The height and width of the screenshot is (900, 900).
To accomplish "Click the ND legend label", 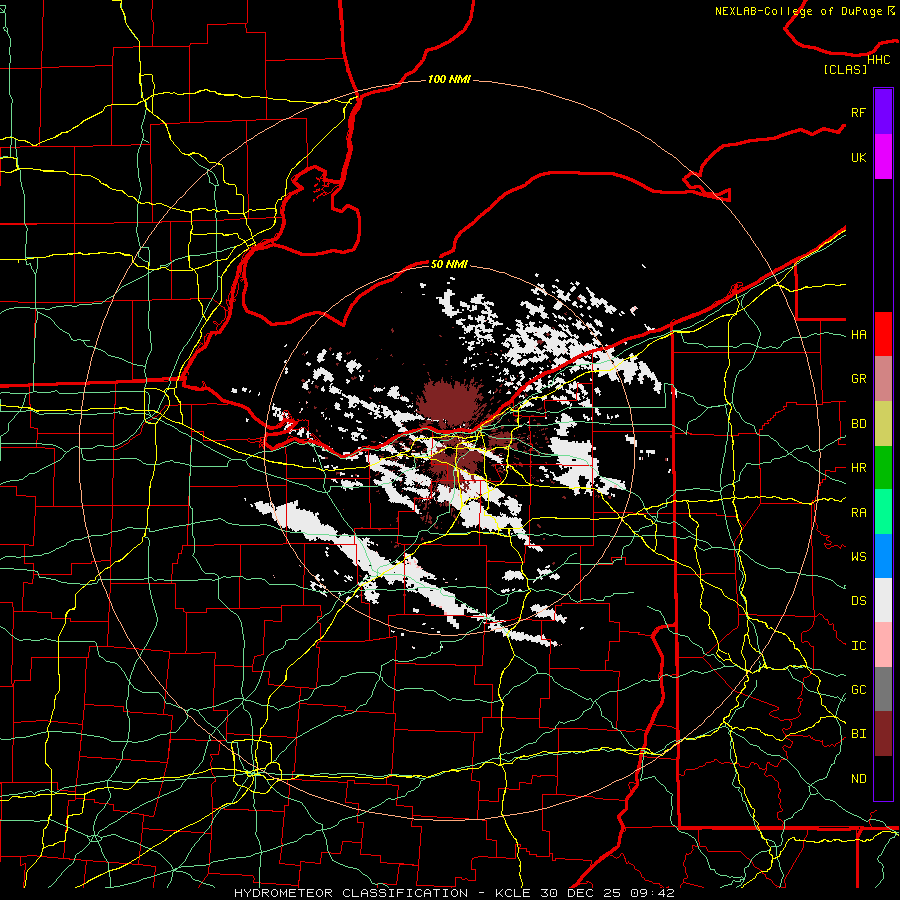I will pyautogui.click(x=858, y=779).
